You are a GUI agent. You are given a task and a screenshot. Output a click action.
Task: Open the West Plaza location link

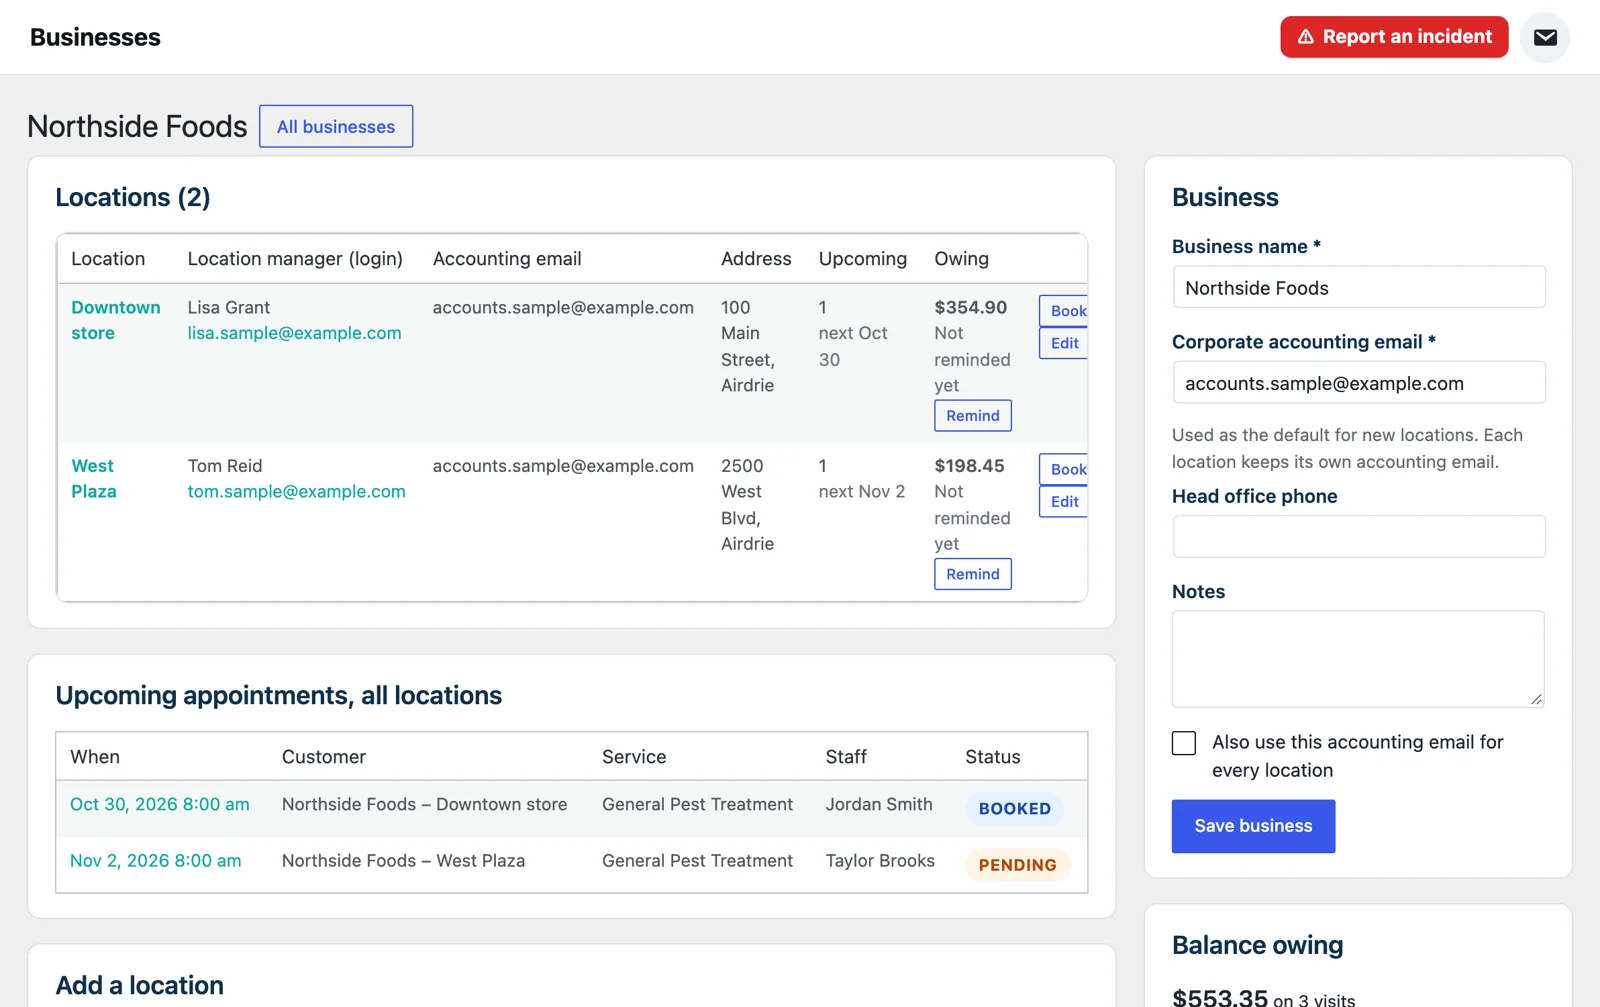pos(94,479)
